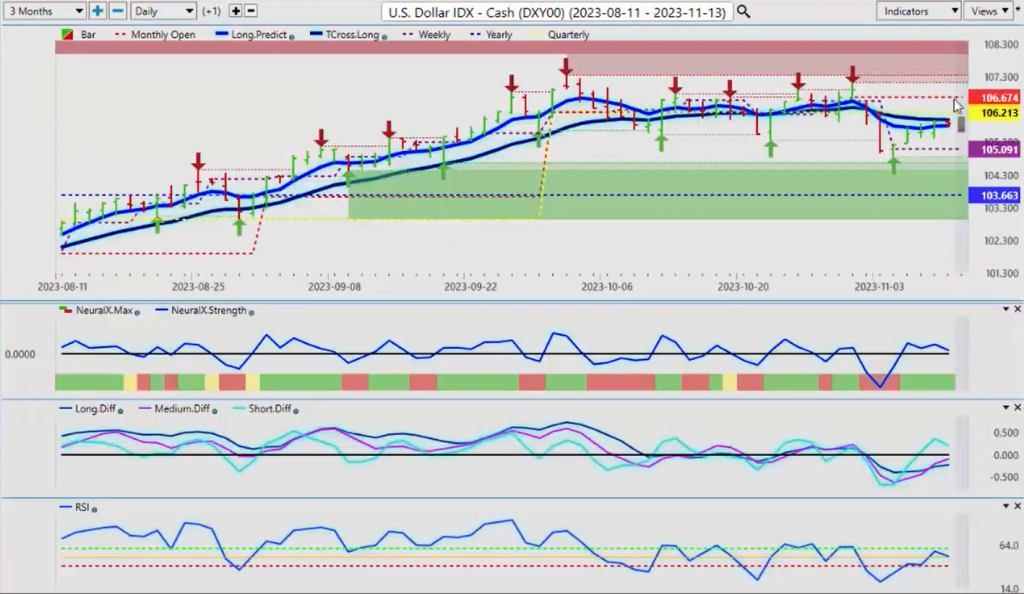Open the Diff panel options arrow

pyautogui.click(x=1006, y=407)
